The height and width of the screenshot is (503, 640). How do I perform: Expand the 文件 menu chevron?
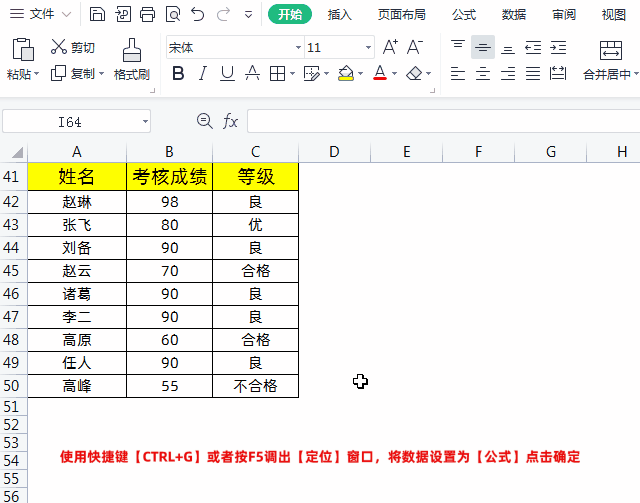coord(66,15)
